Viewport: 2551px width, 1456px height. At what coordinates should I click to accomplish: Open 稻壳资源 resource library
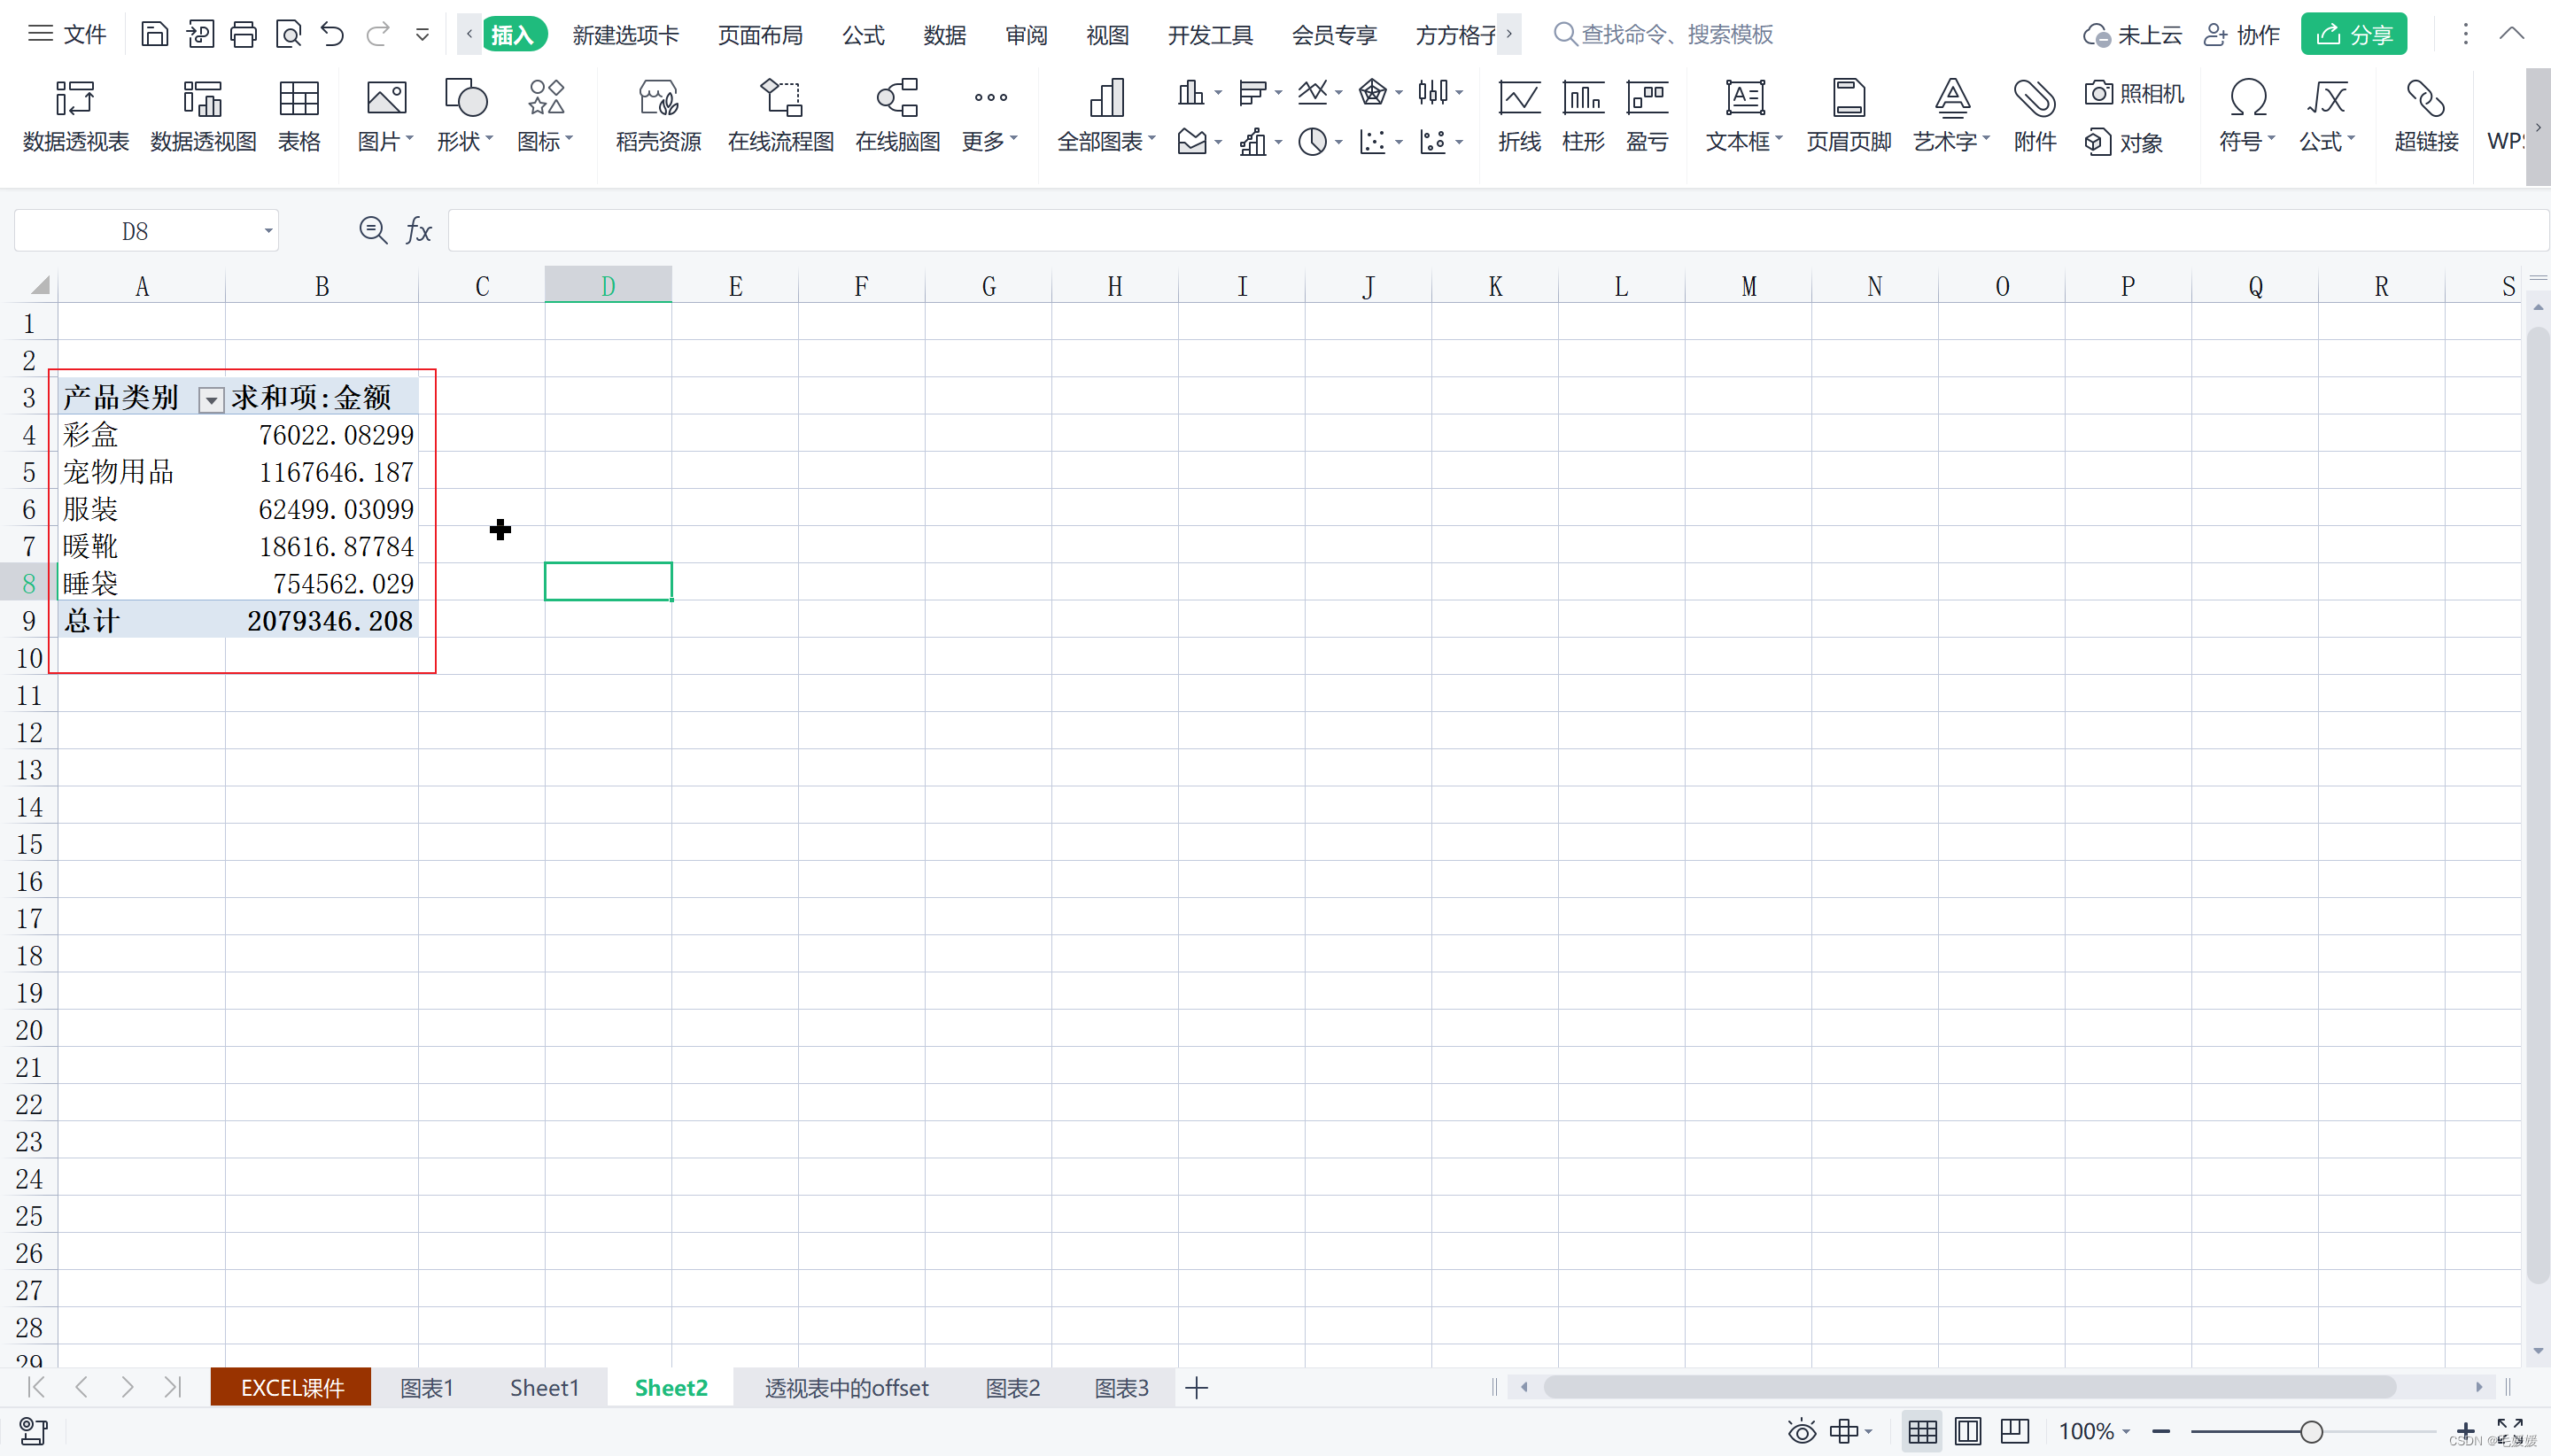pos(658,116)
